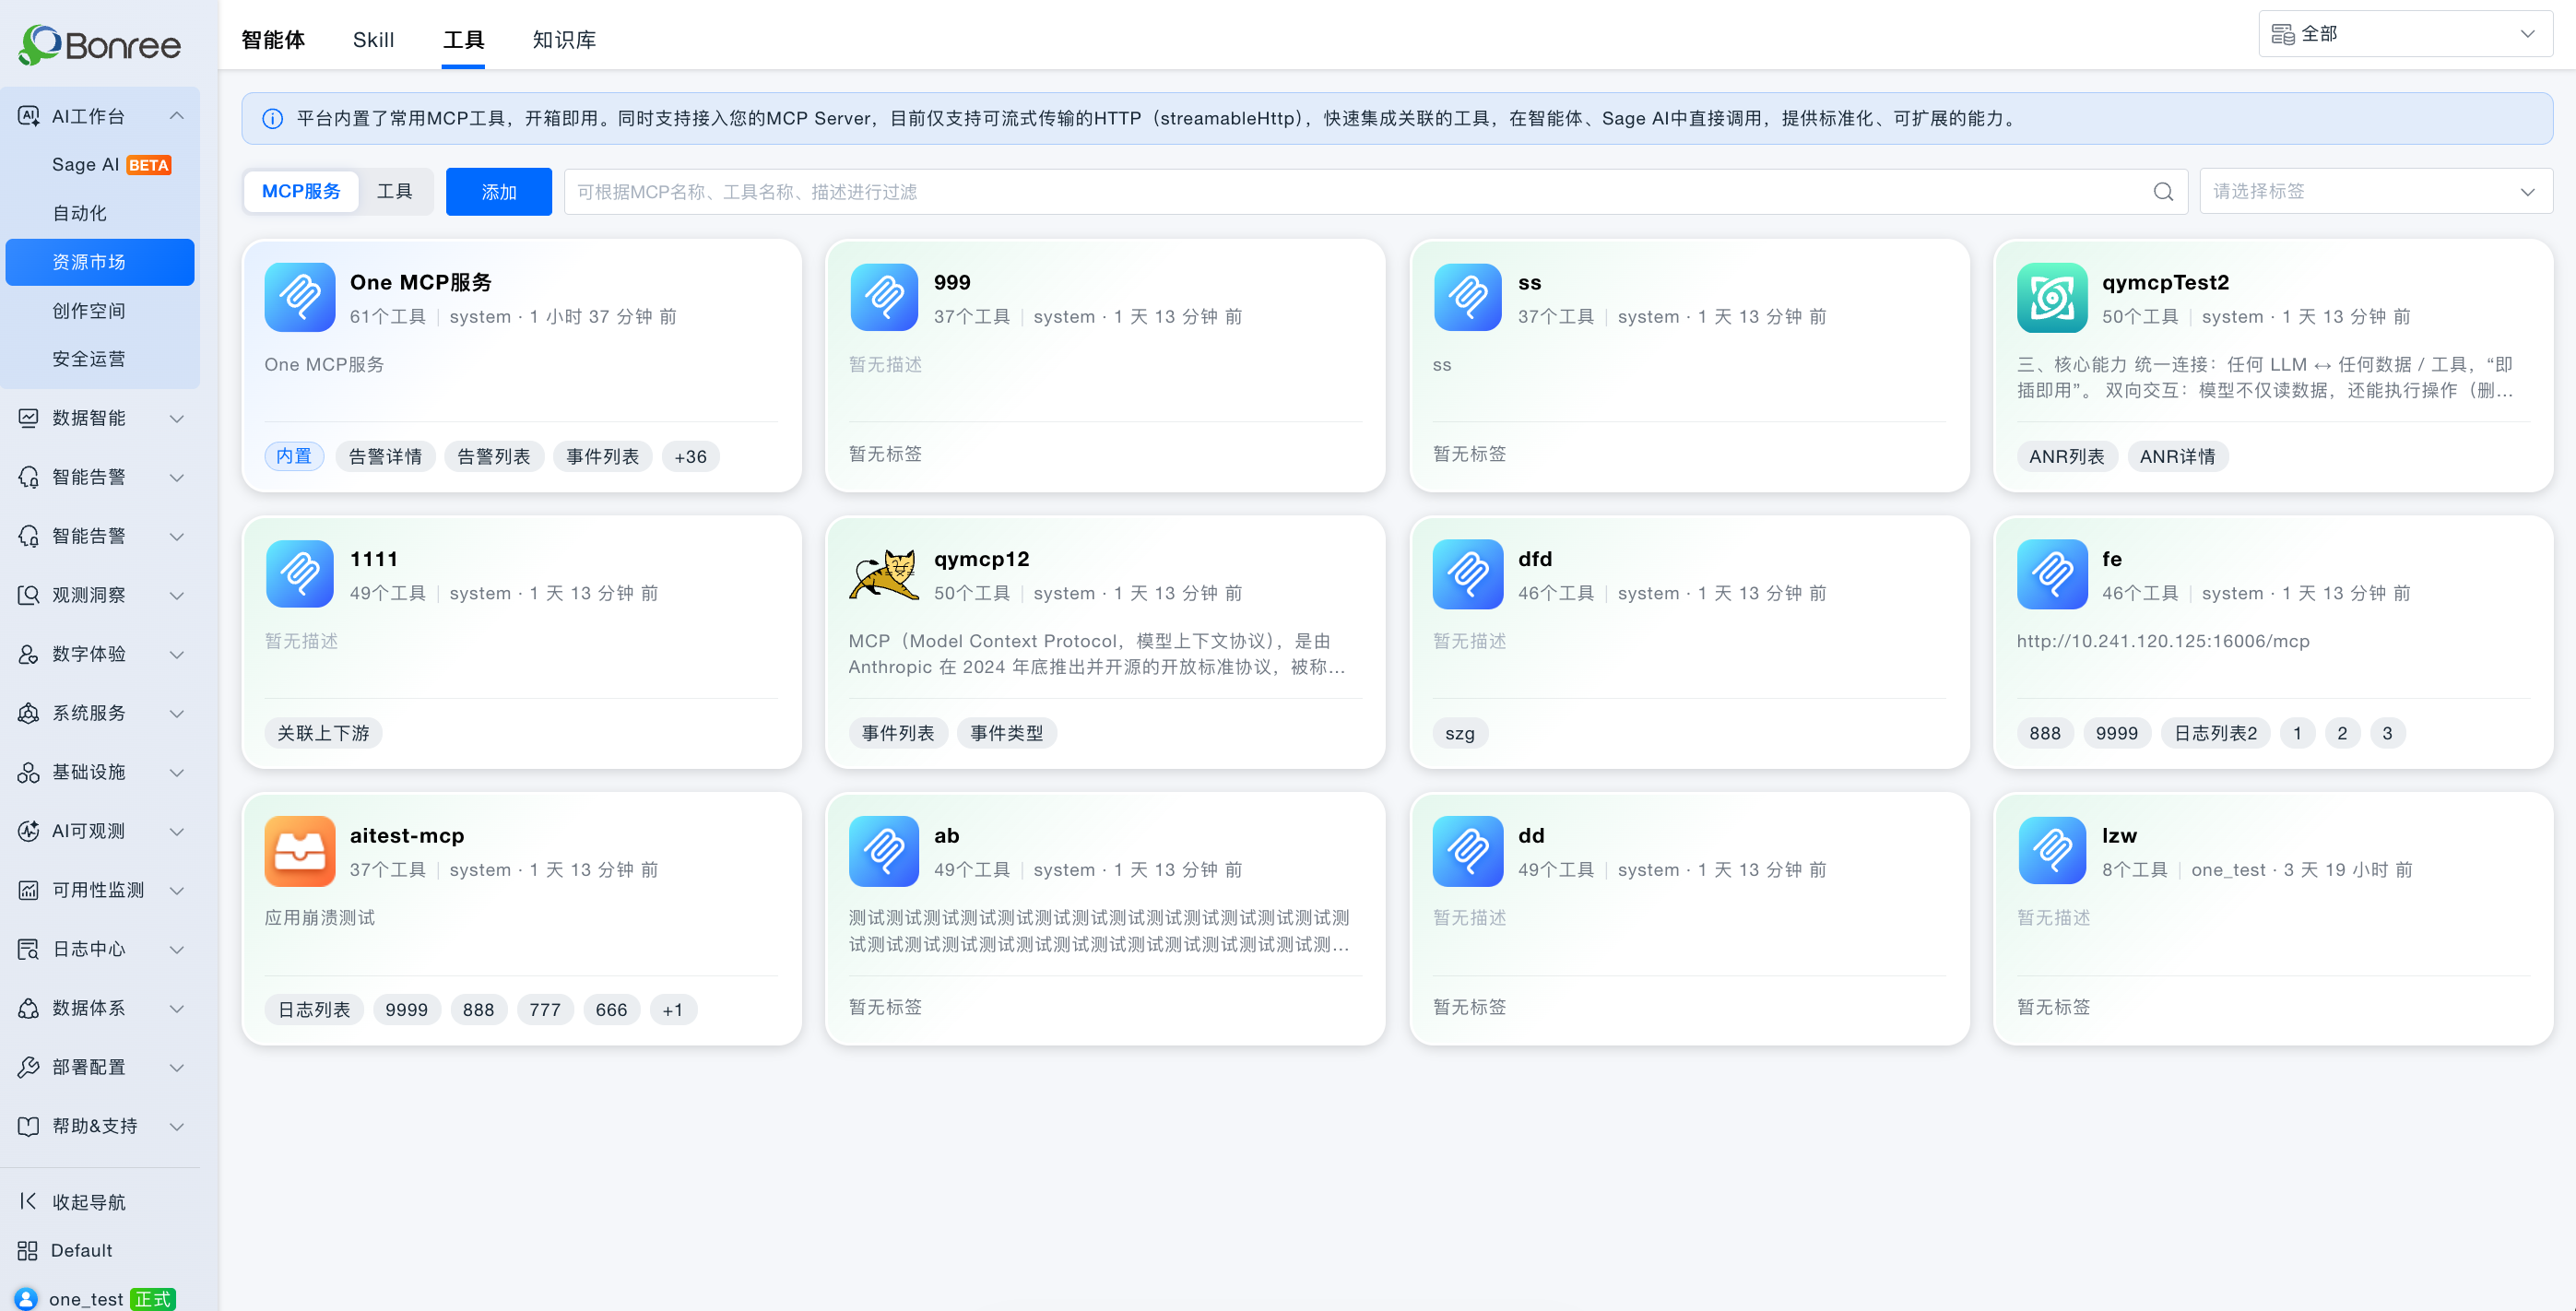The width and height of the screenshot is (2576, 1311).
Task: Click the 数字体验 sidebar icon
Action: pyautogui.click(x=29, y=654)
